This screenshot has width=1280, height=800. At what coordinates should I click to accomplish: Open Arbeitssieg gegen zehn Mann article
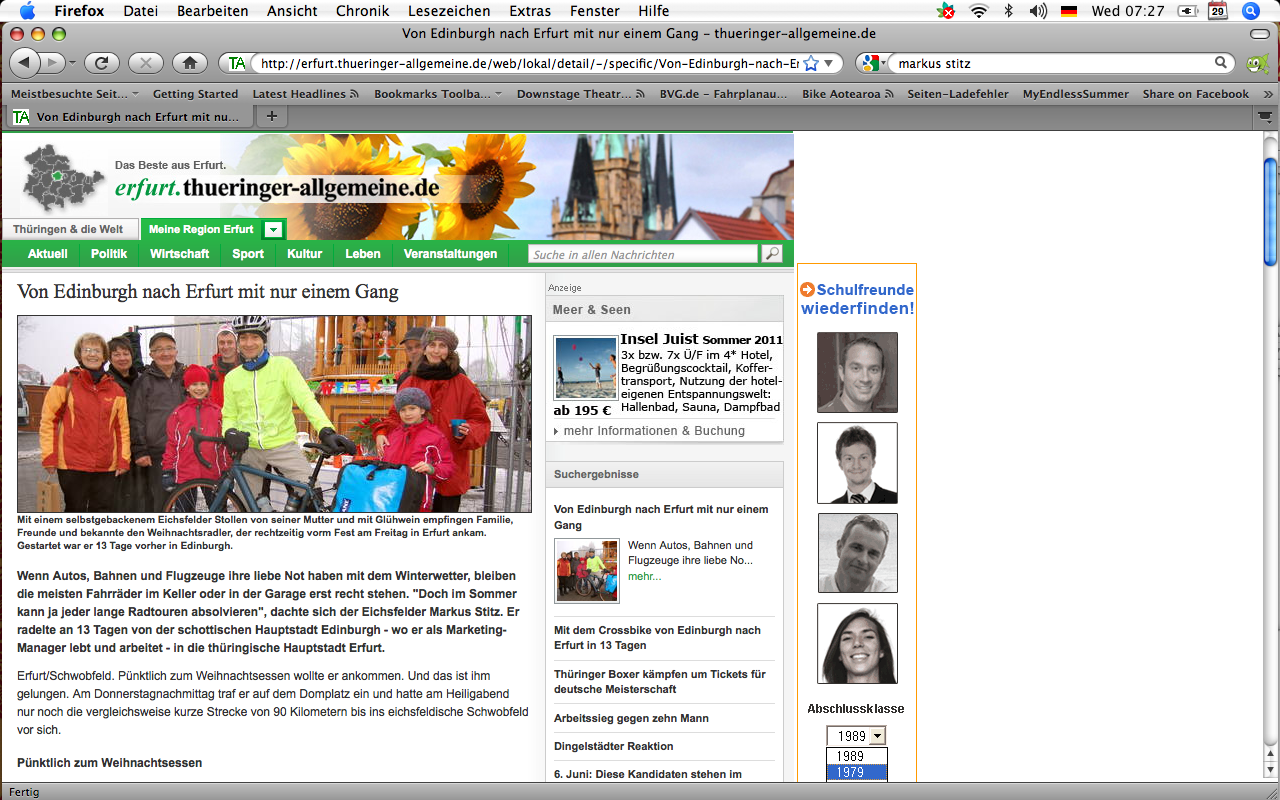coord(631,718)
